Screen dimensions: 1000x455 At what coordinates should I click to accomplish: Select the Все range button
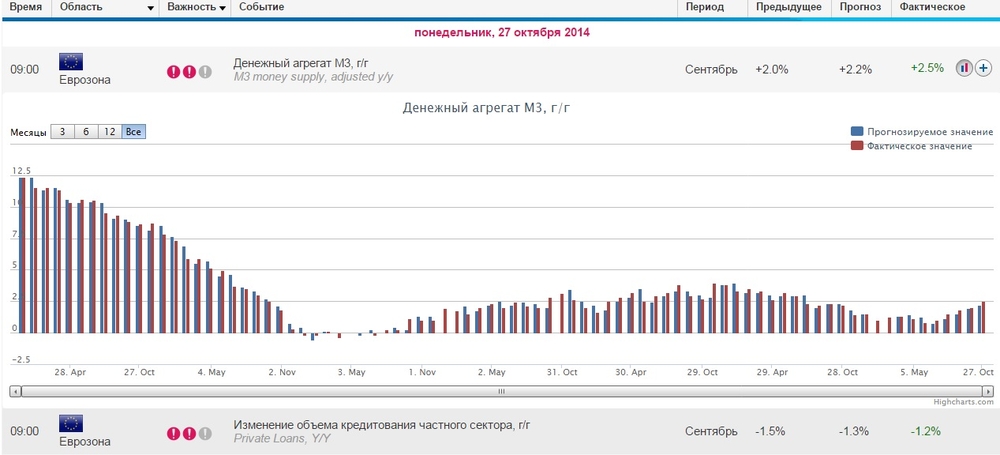tap(133, 132)
